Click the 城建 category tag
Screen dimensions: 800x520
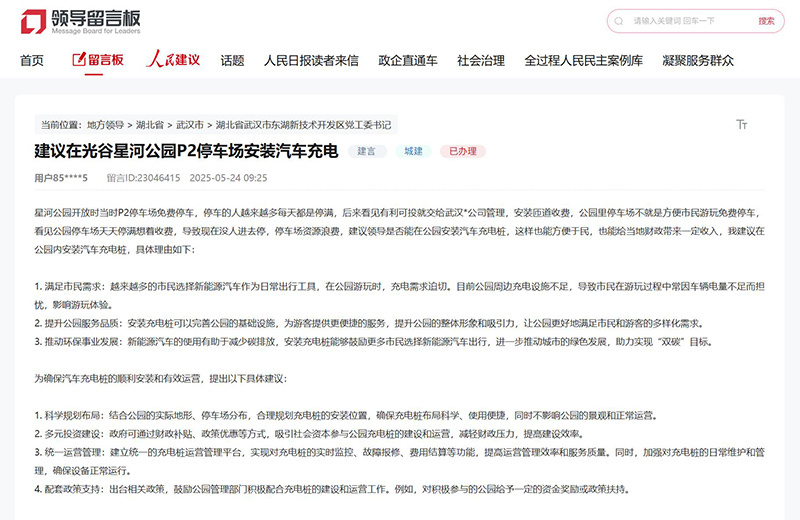pos(412,151)
